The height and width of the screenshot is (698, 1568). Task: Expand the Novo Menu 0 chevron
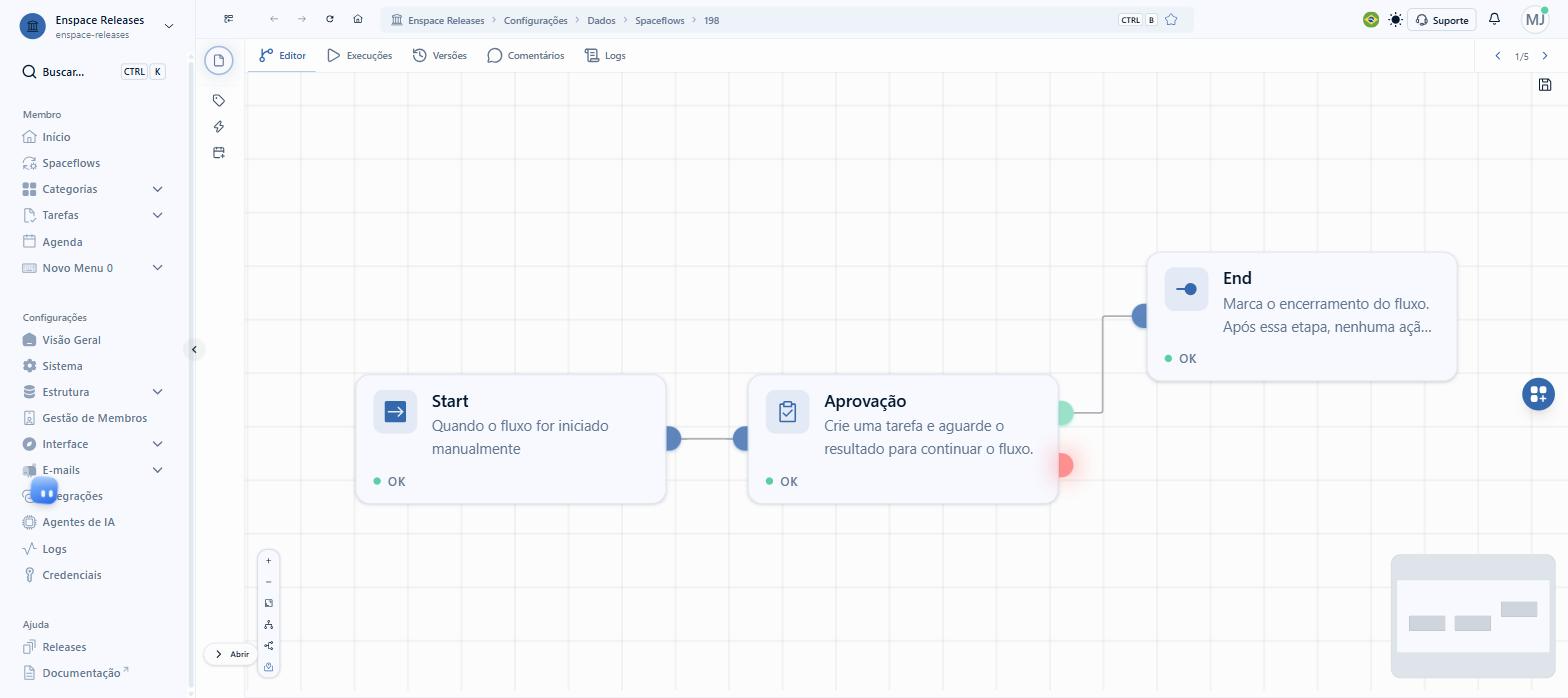157,268
